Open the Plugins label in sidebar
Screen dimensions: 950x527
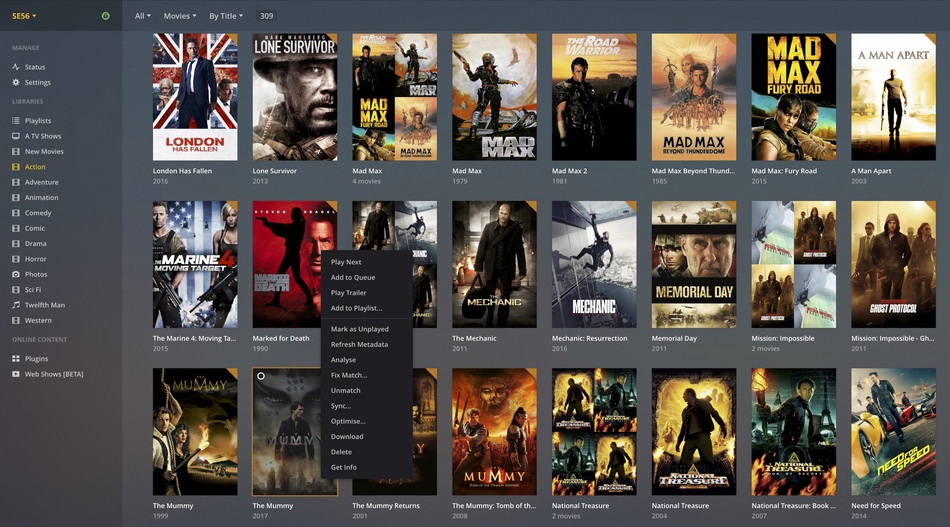[36, 359]
